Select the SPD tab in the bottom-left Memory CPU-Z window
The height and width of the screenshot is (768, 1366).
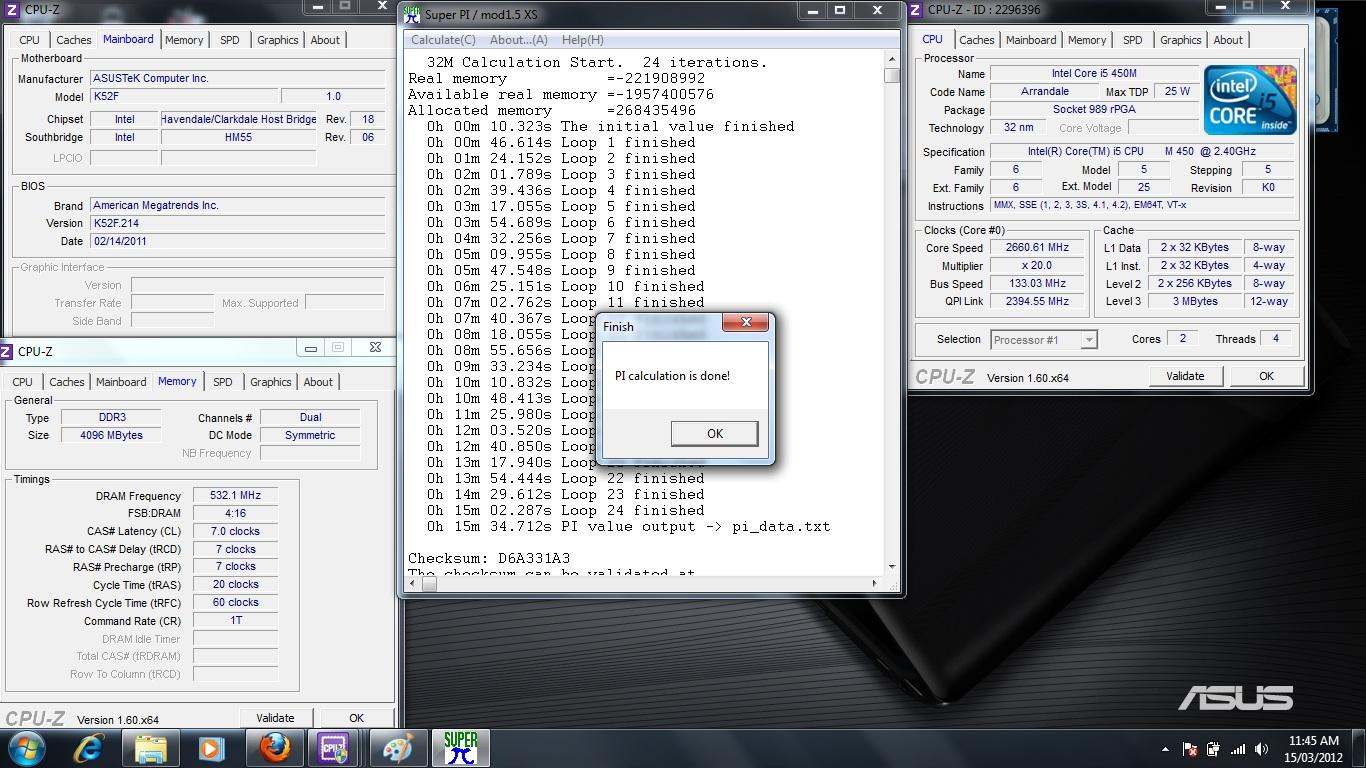pyautogui.click(x=223, y=382)
